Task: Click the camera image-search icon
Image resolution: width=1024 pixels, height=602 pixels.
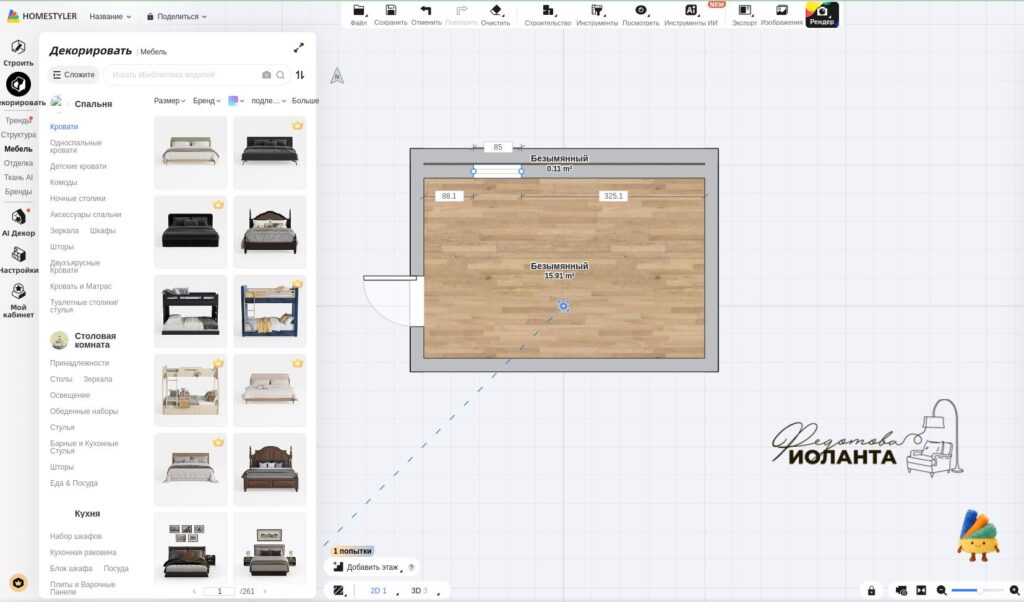Action: pyautogui.click(x=266, y=75)
